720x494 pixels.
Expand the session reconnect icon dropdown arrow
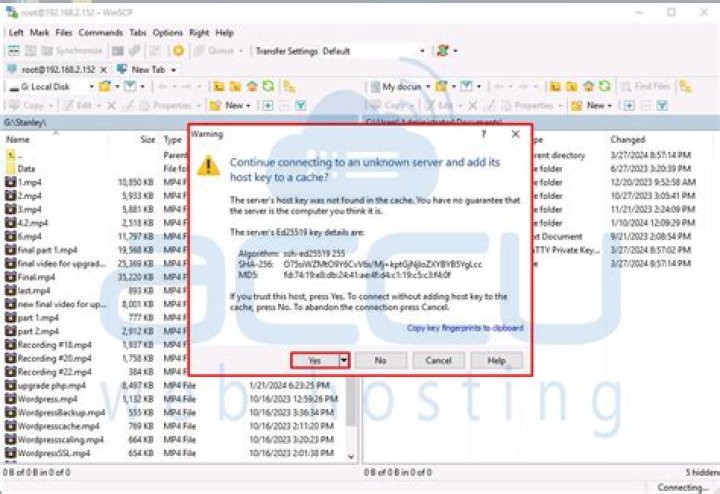click(x=455, y=51)
